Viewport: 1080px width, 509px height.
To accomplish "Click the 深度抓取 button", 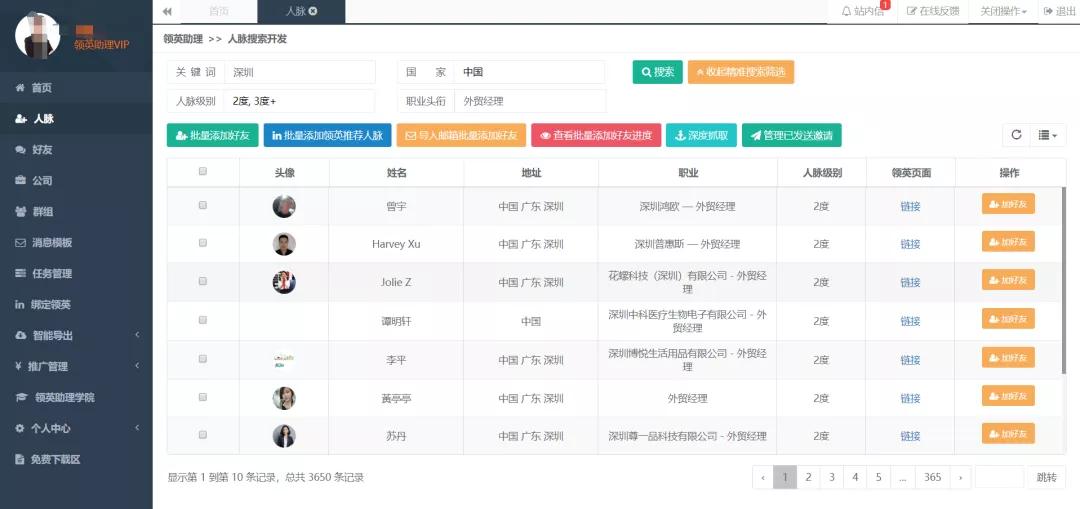I will [x=702, y=136].
